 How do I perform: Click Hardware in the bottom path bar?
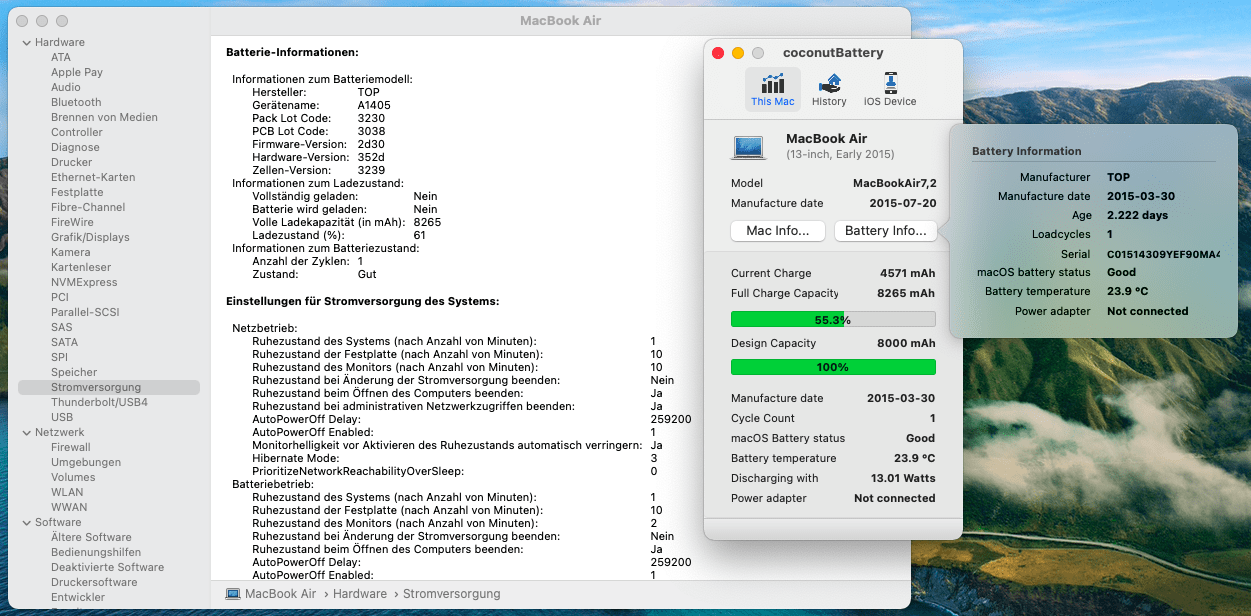pos(359,594)
